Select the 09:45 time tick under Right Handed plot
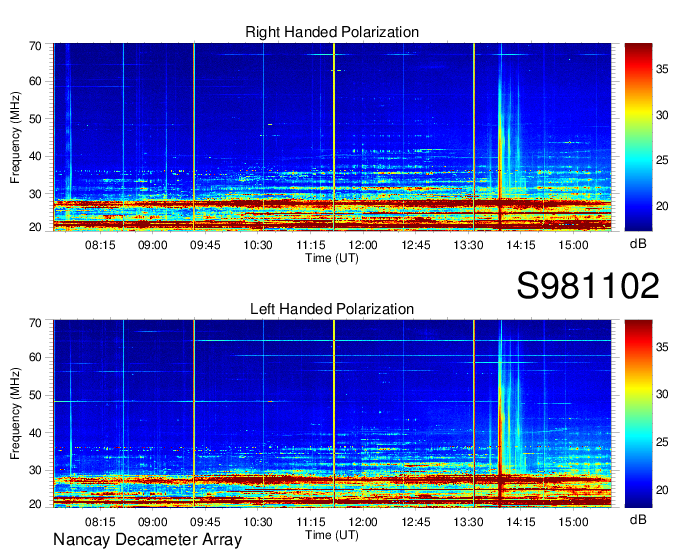 (x=205, y=245)
